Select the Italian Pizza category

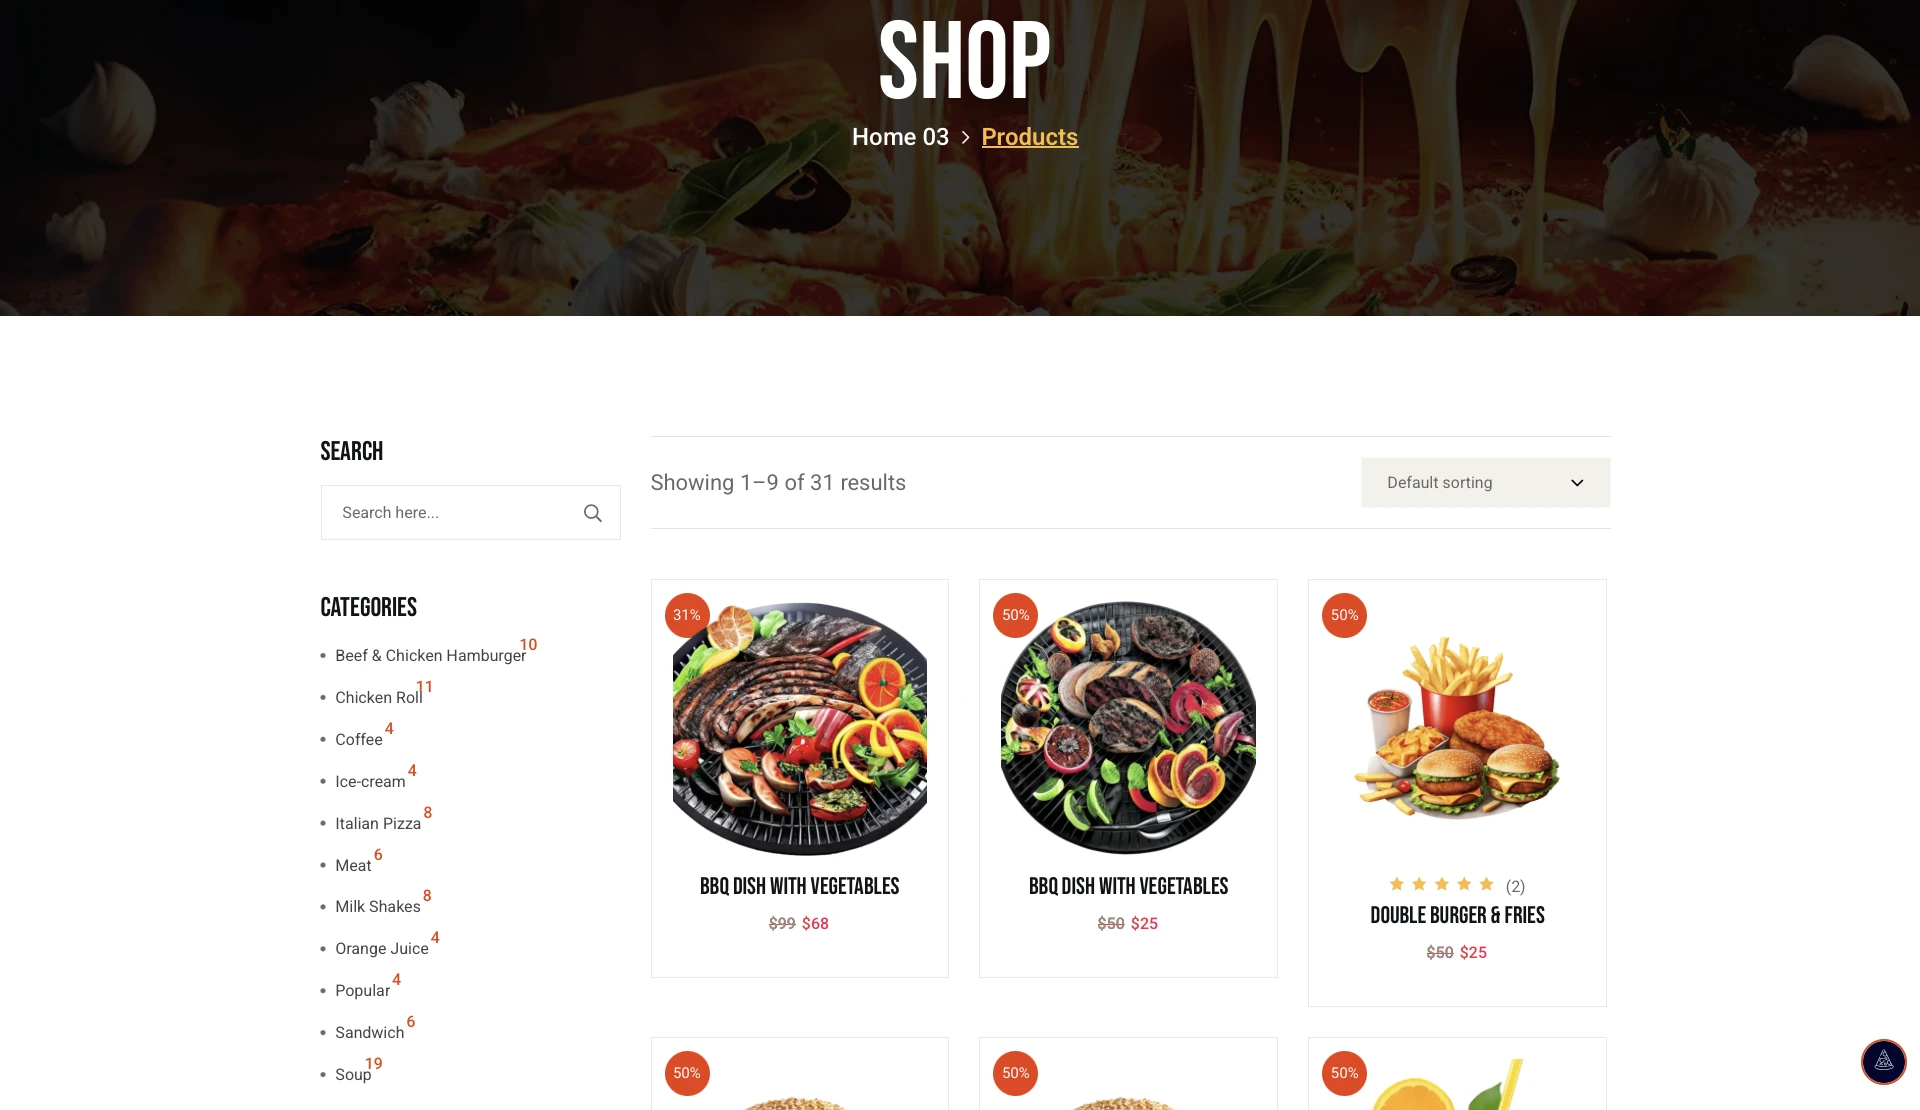[x=378, y=823]
